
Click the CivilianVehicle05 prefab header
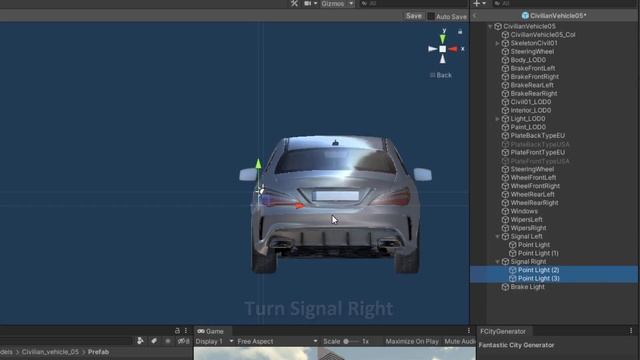[554, 16]
